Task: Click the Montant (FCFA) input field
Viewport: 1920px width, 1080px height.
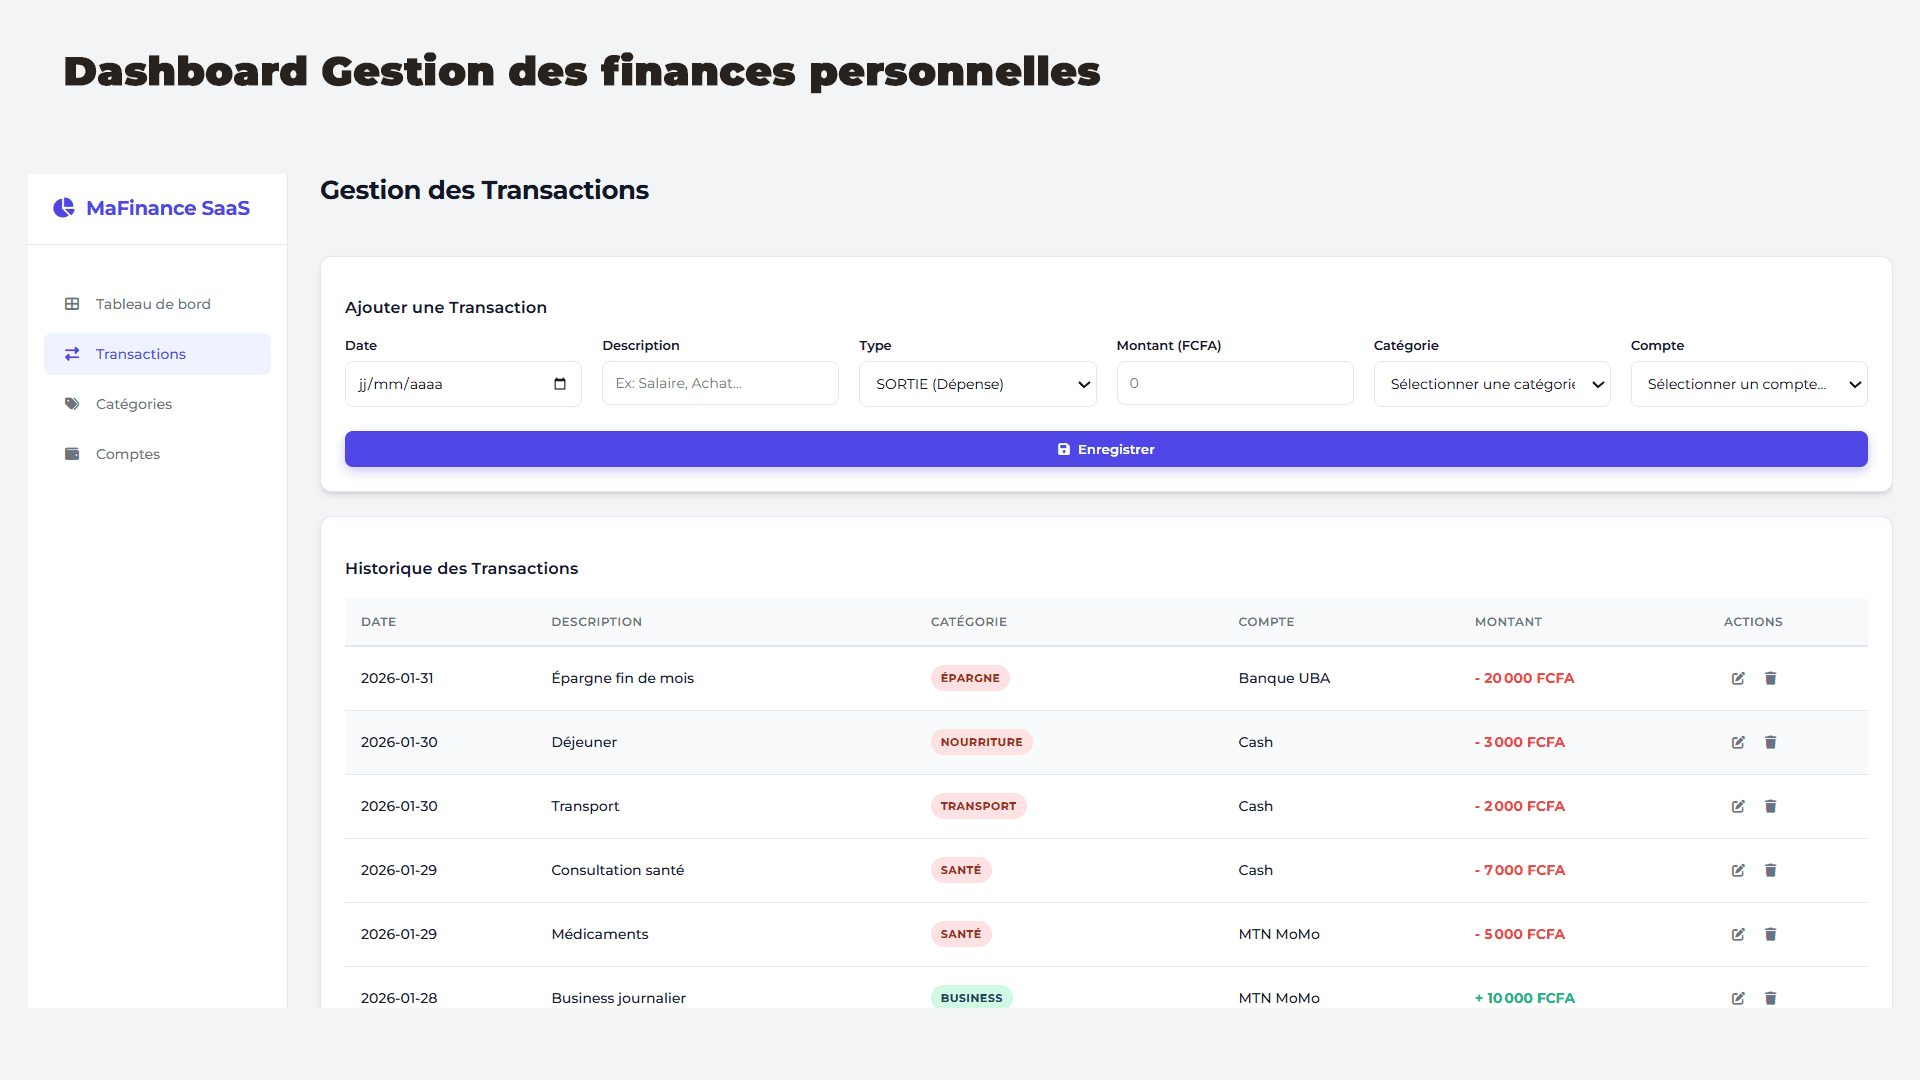Action: [1235, 383]
